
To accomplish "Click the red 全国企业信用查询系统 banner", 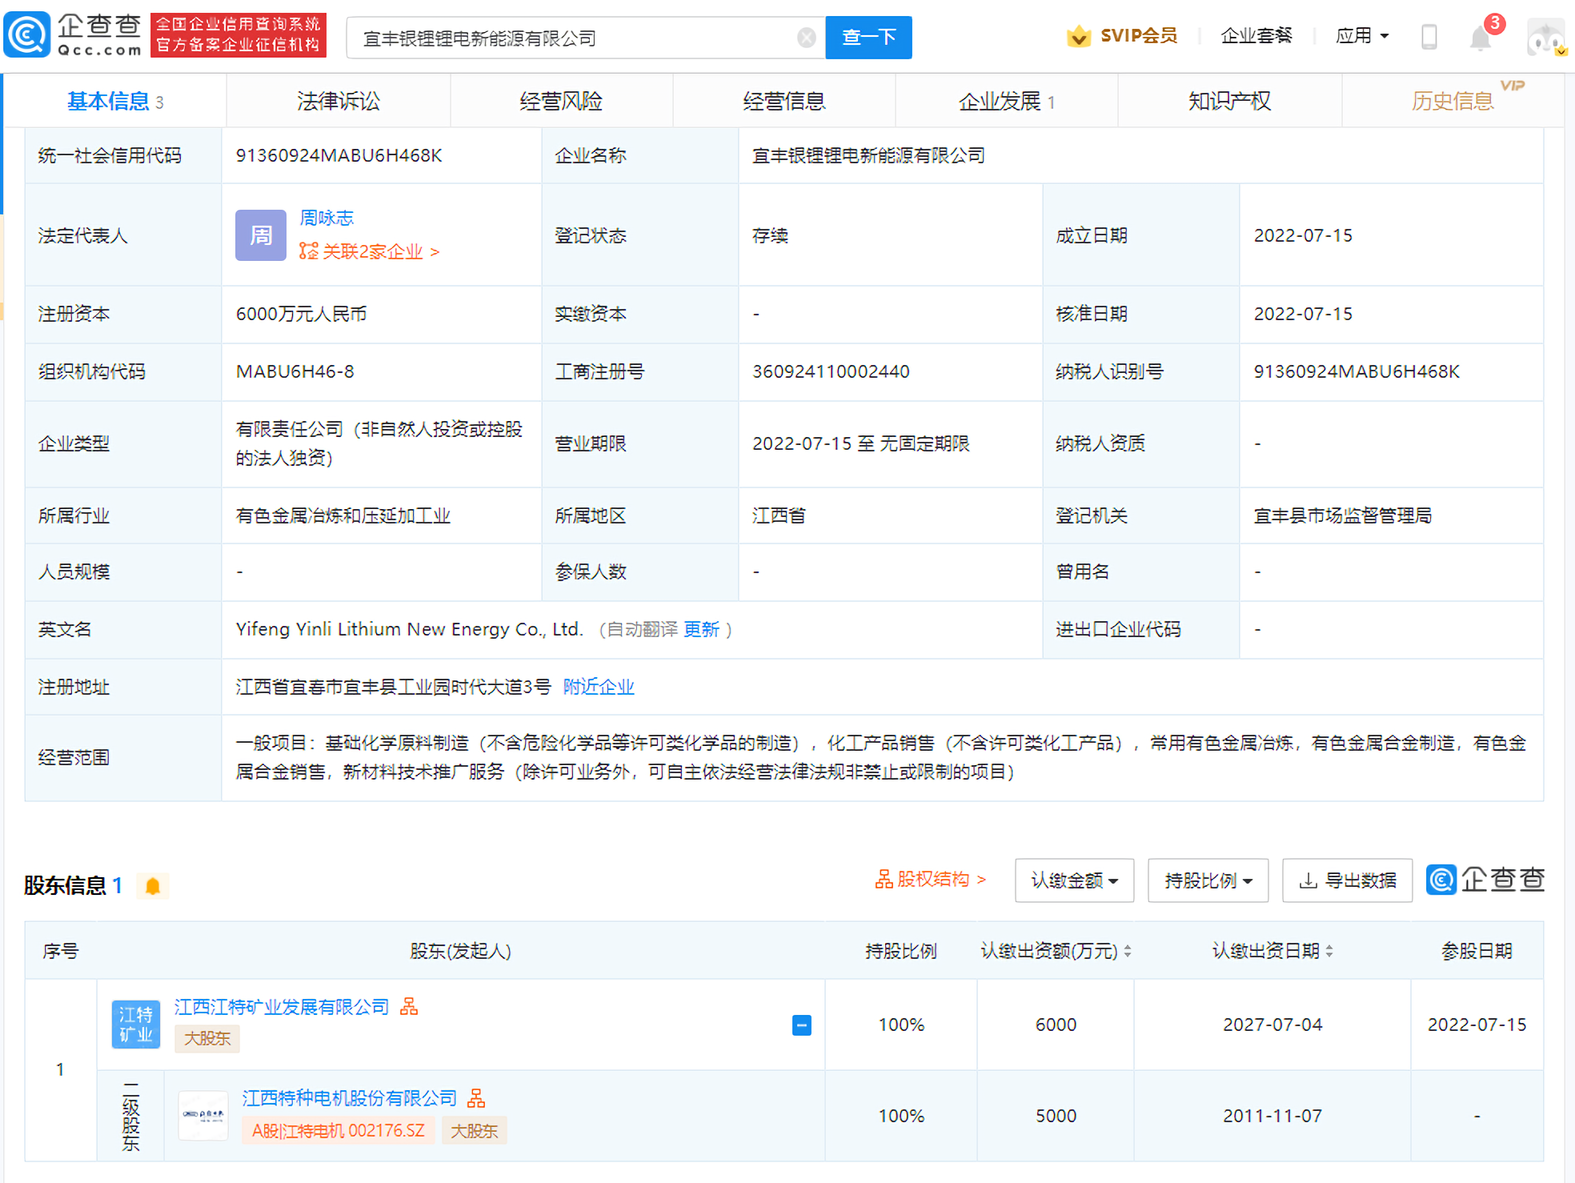I will (238, 35).
